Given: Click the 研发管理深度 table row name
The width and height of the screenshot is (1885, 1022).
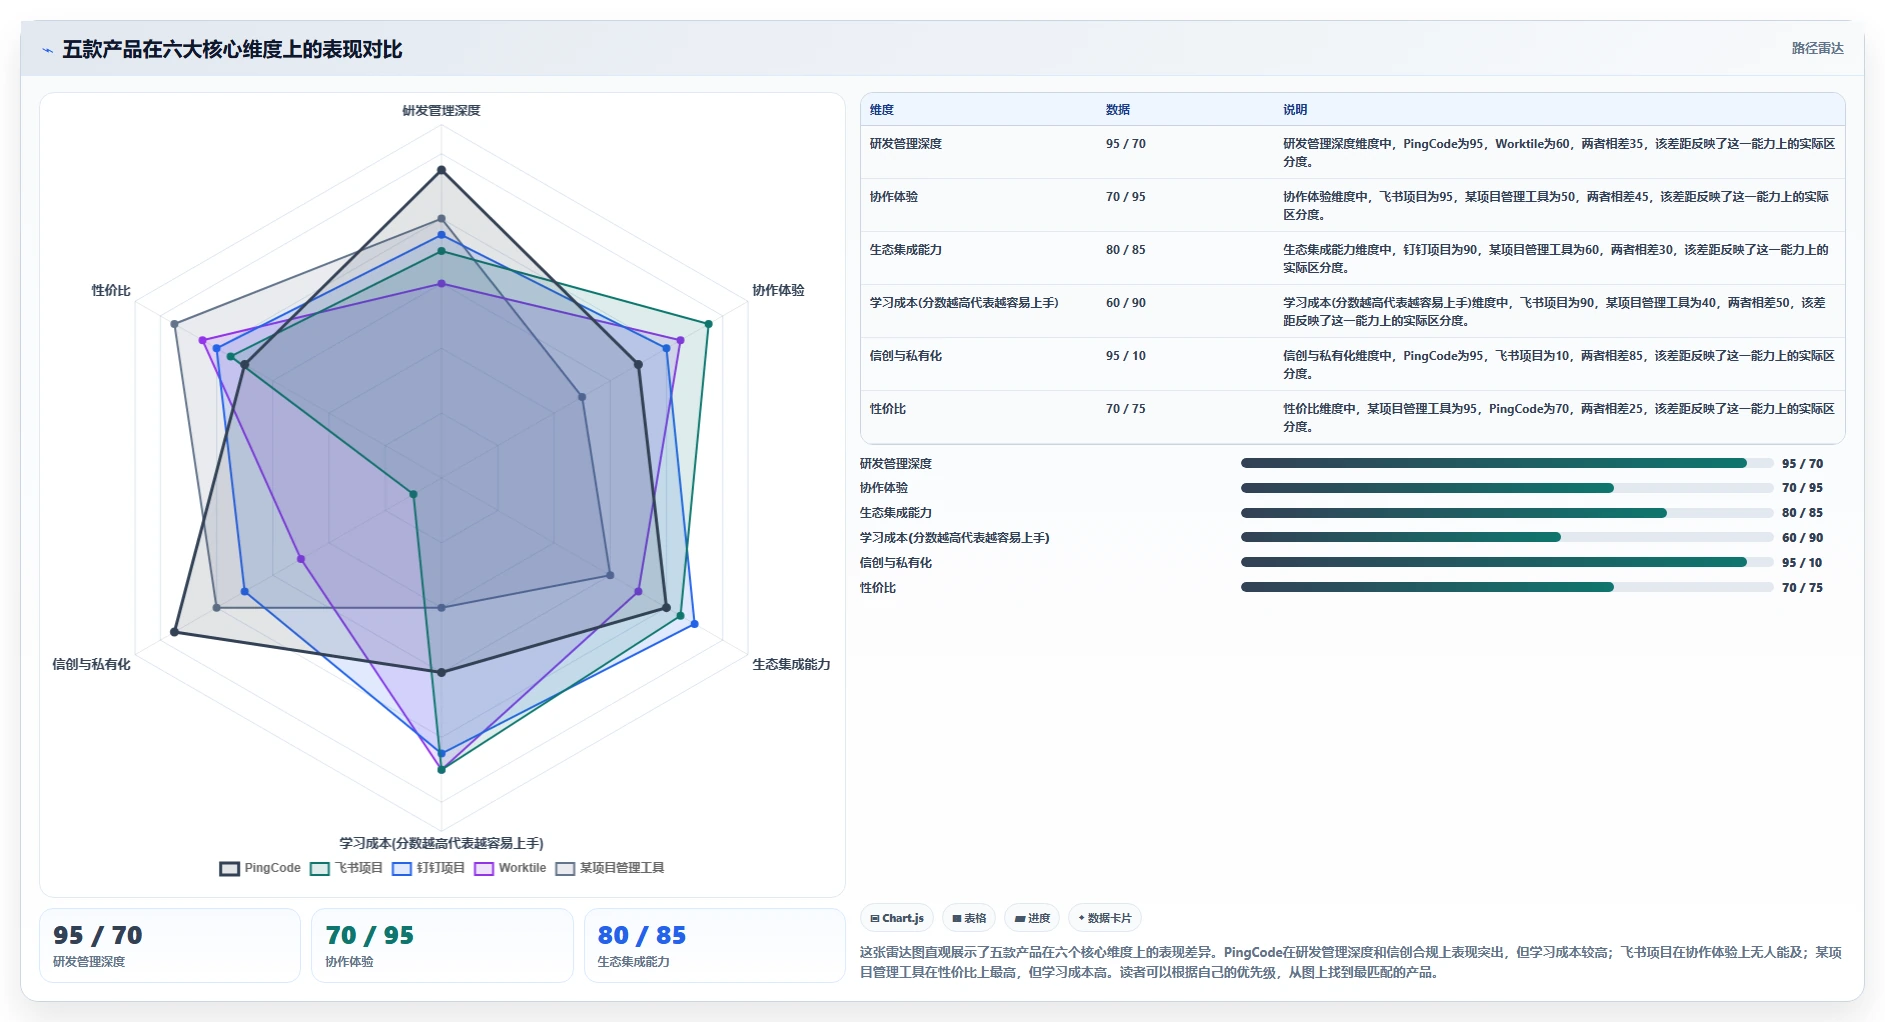Looking at the screenshot, I should coord(906,144).
